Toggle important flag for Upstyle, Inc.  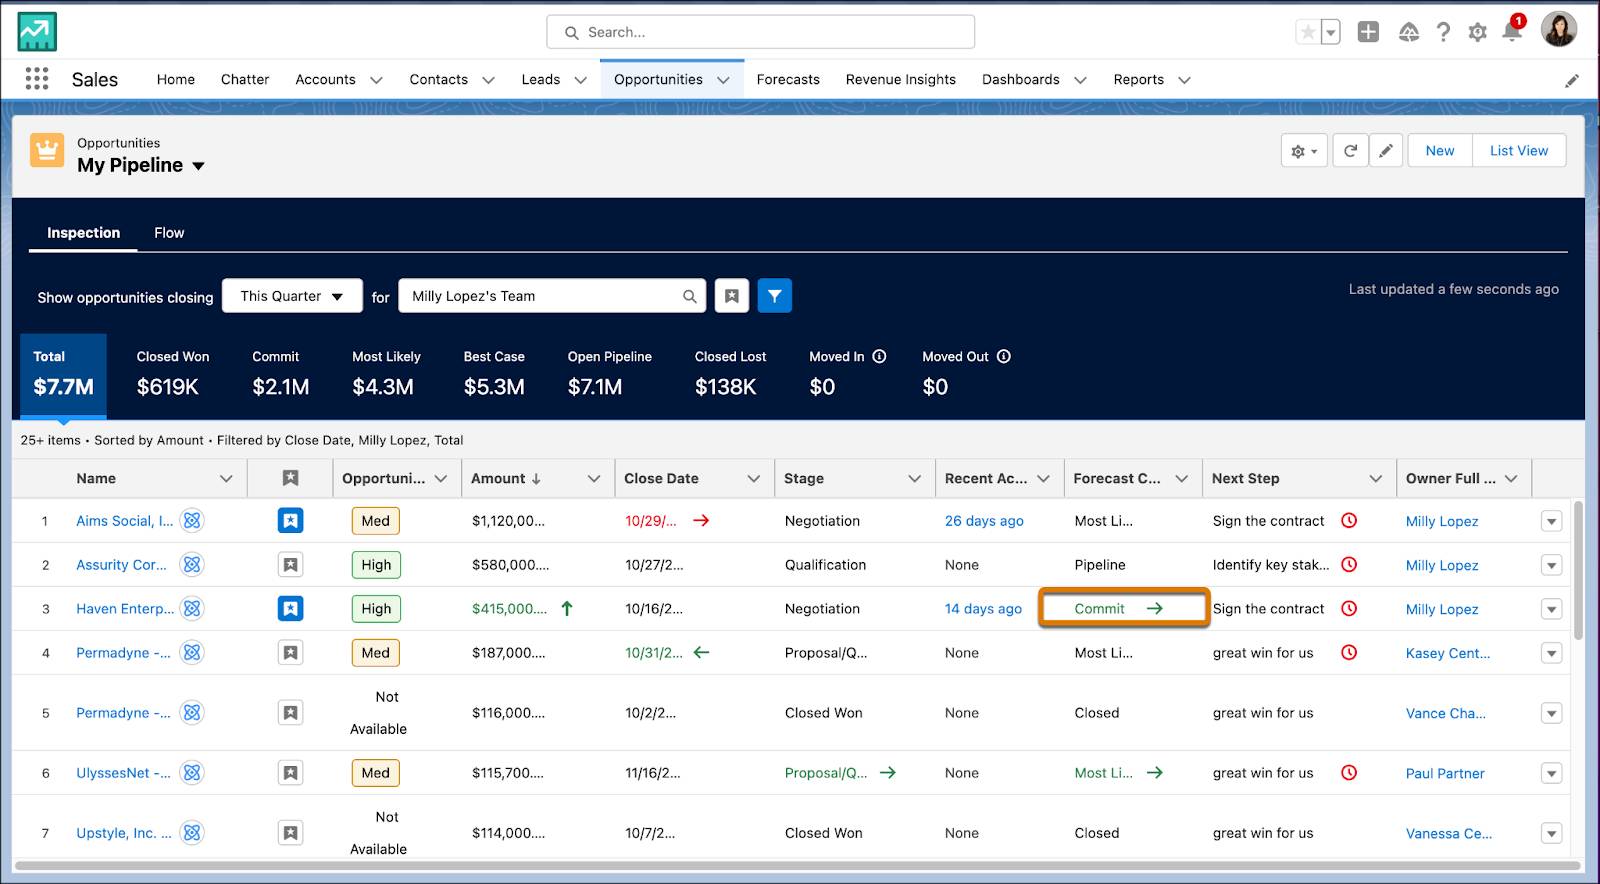point(290,832)
